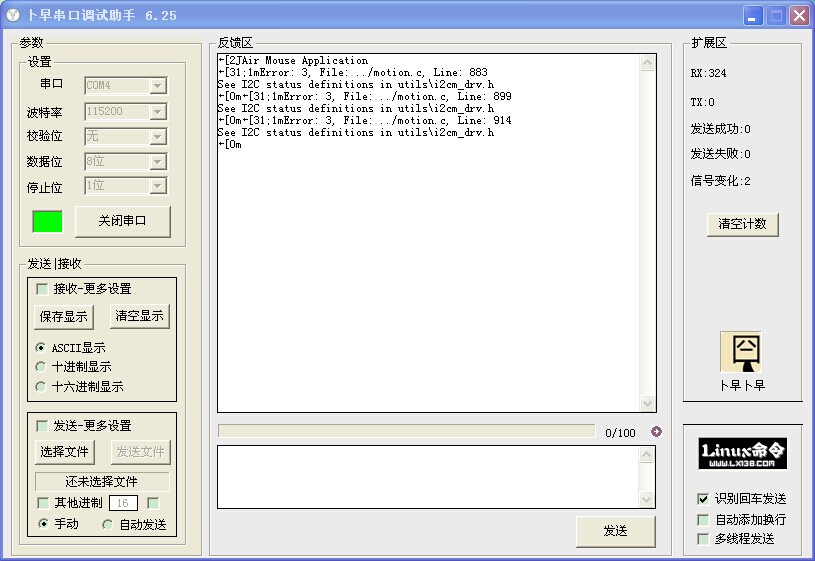Click the 还未选择文件 status label

coord(102,481)
